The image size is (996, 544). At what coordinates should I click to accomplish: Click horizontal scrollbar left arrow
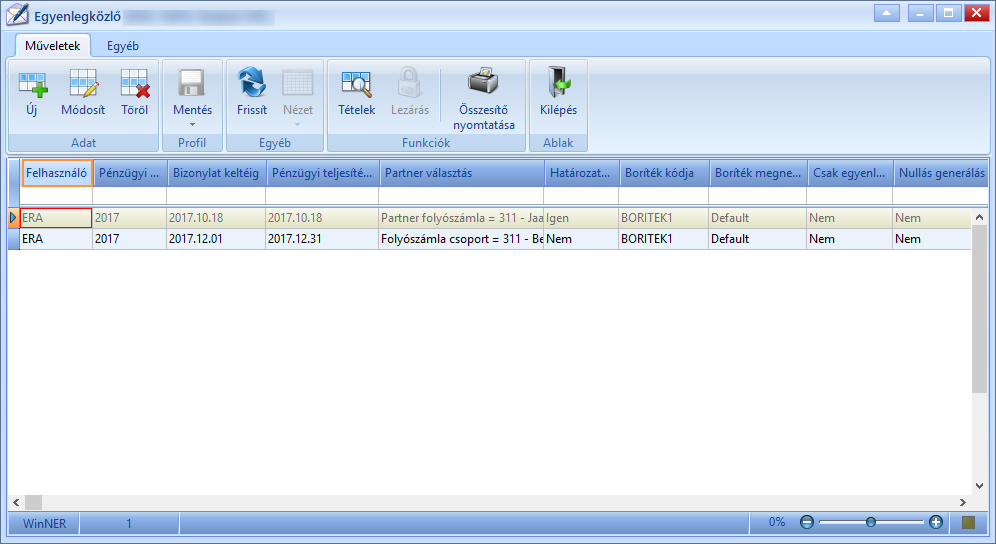pos(16,502)
